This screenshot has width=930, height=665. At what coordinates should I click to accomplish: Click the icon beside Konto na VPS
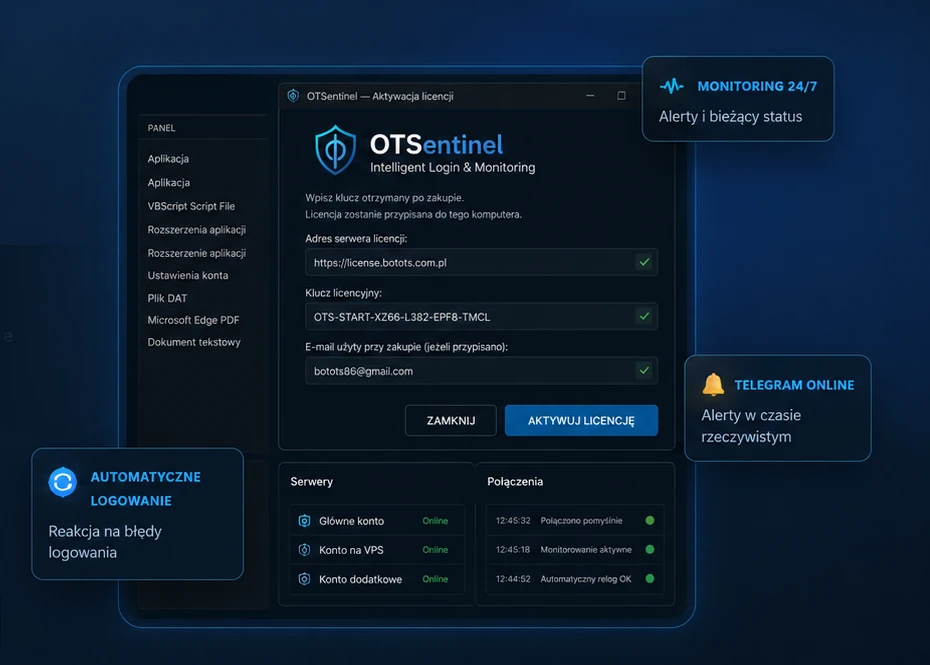(x=304, y=550)
